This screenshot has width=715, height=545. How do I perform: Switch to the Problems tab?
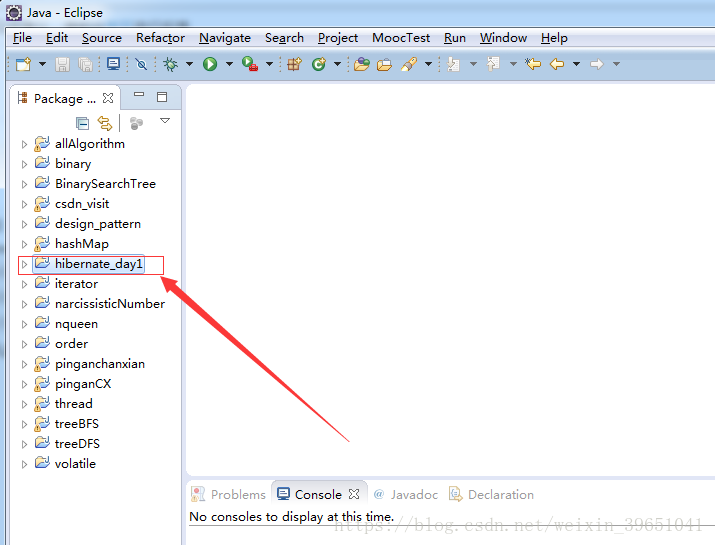[x=228, y=494]
